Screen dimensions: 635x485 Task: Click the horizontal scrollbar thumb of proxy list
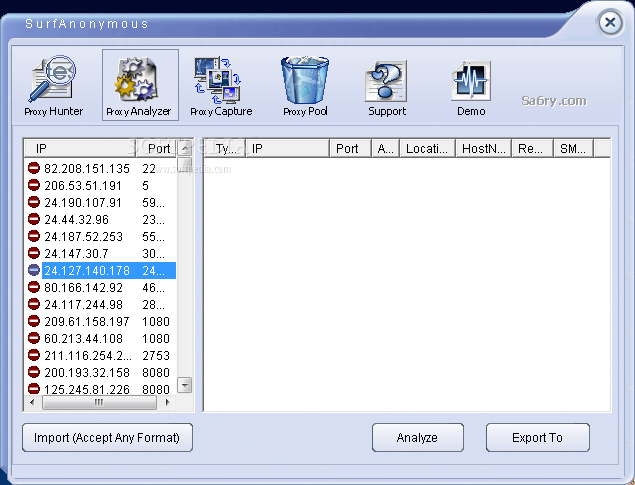pyautogui.click(x=99, y=402)
